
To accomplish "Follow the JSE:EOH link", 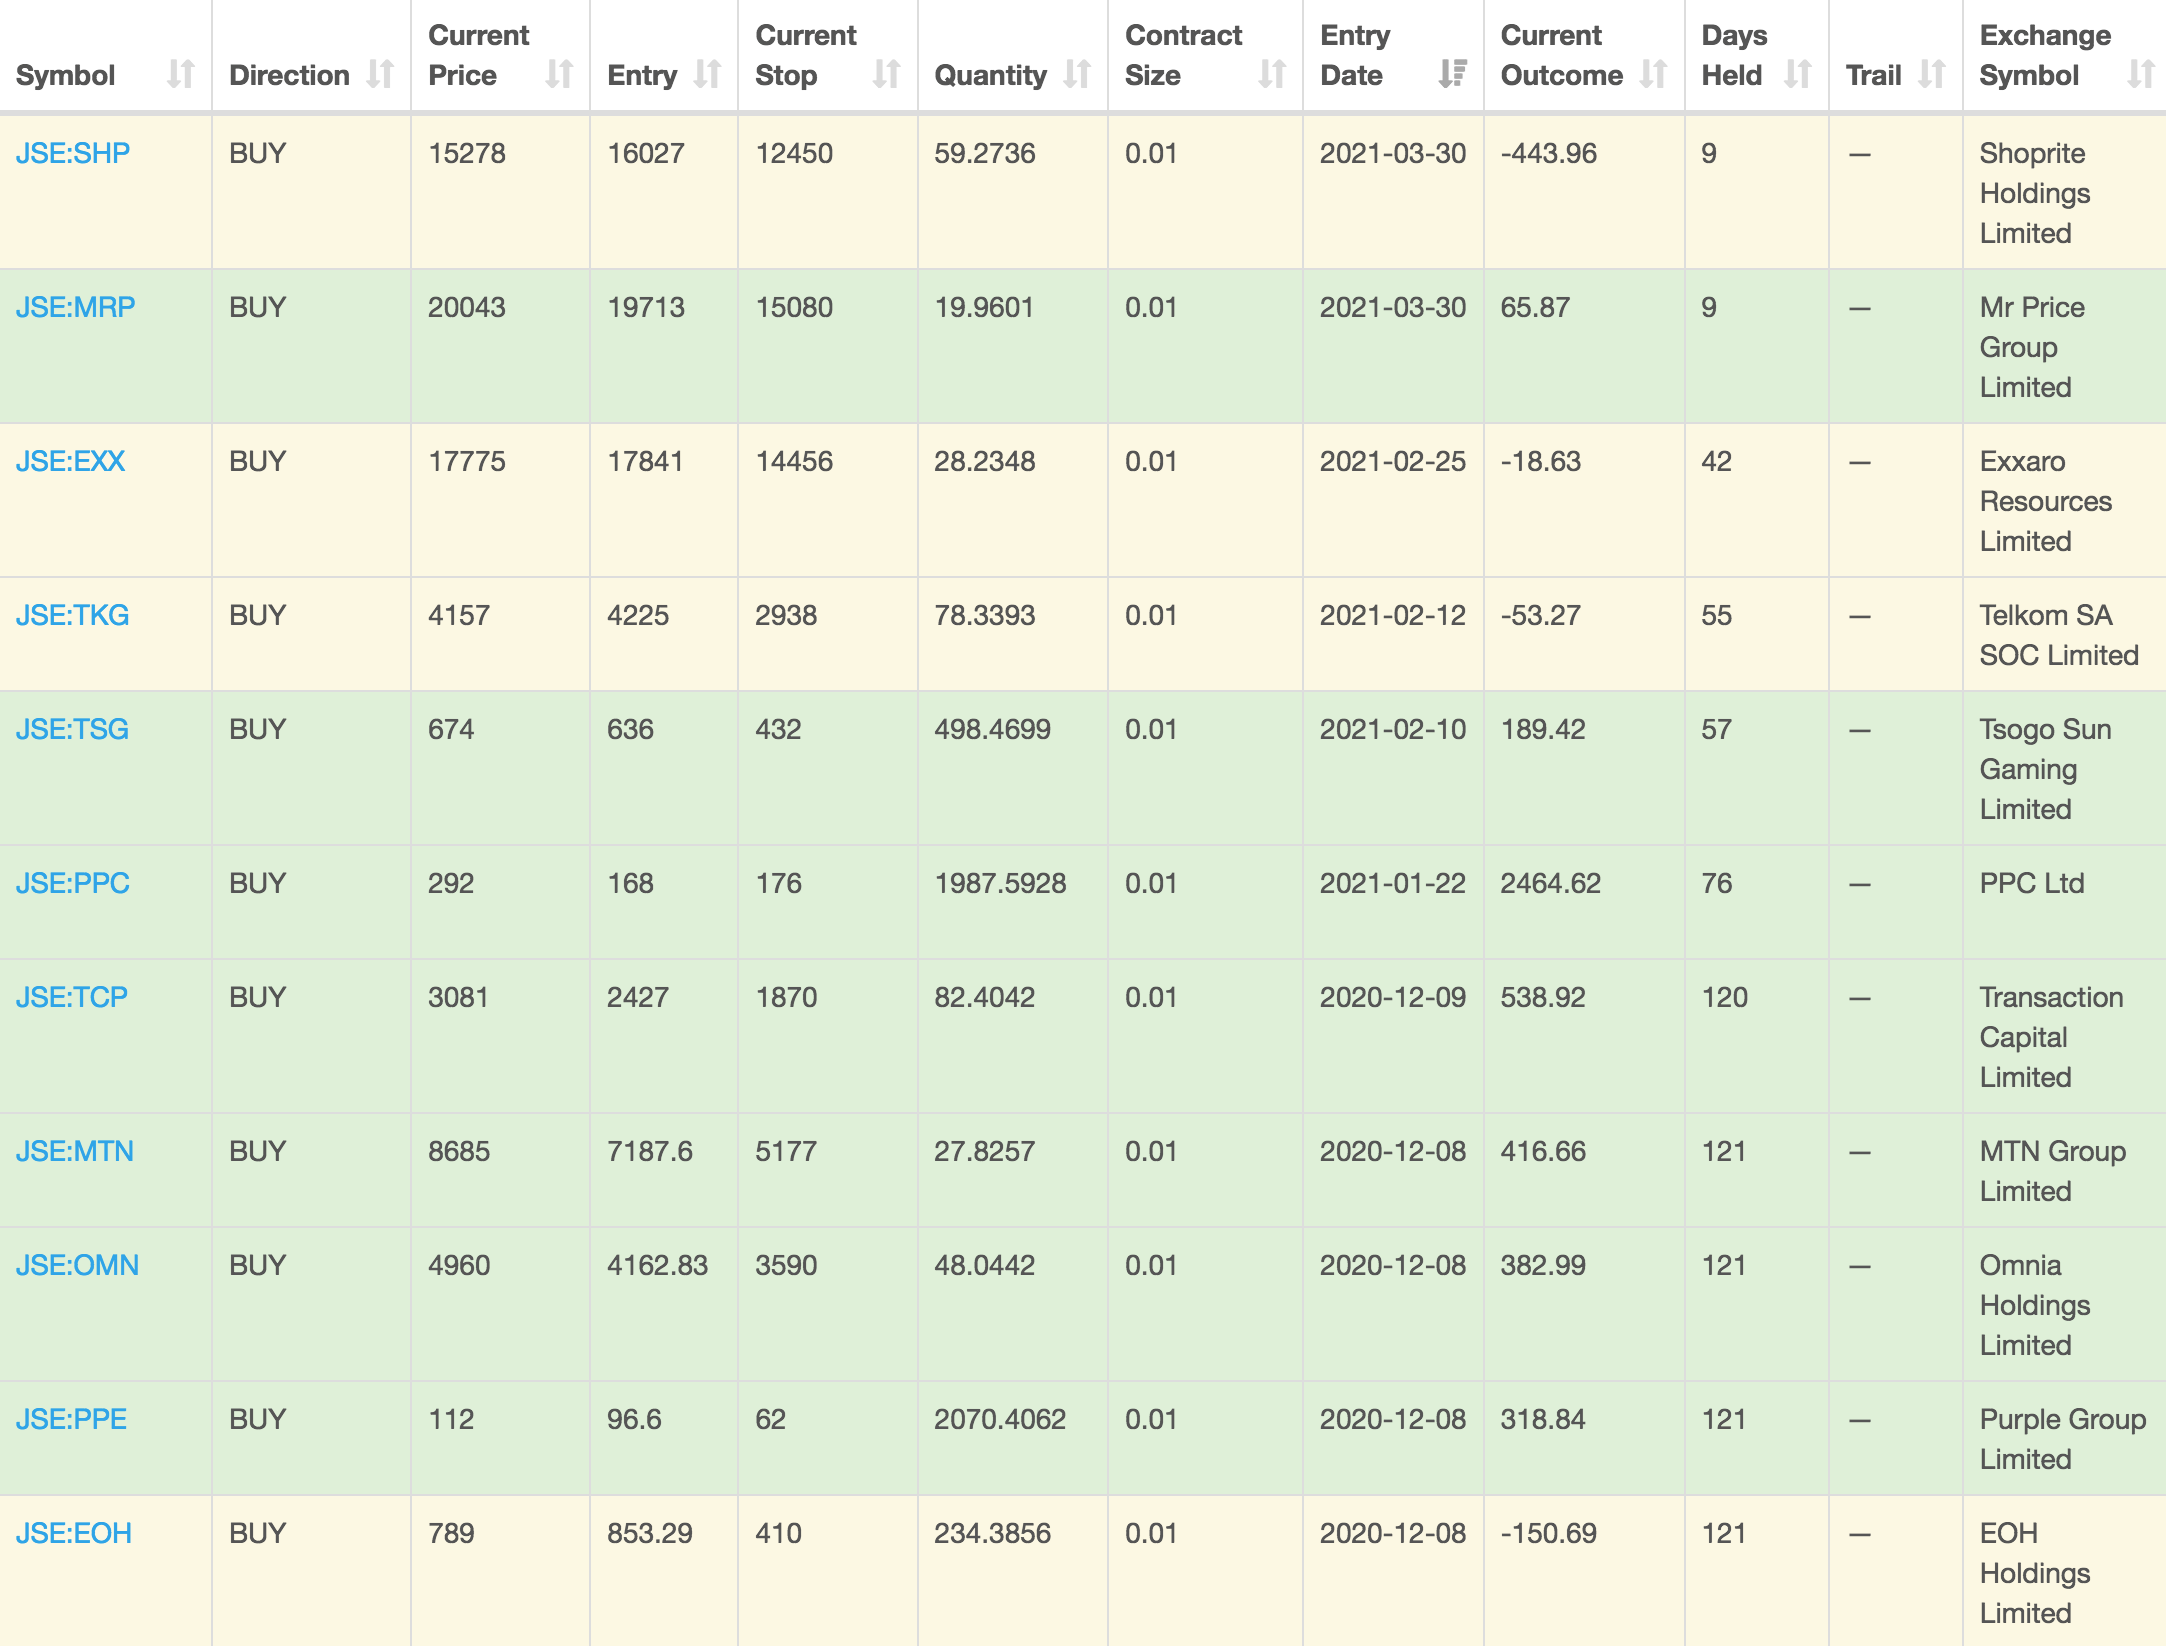I will click(x=74, y=1533).
